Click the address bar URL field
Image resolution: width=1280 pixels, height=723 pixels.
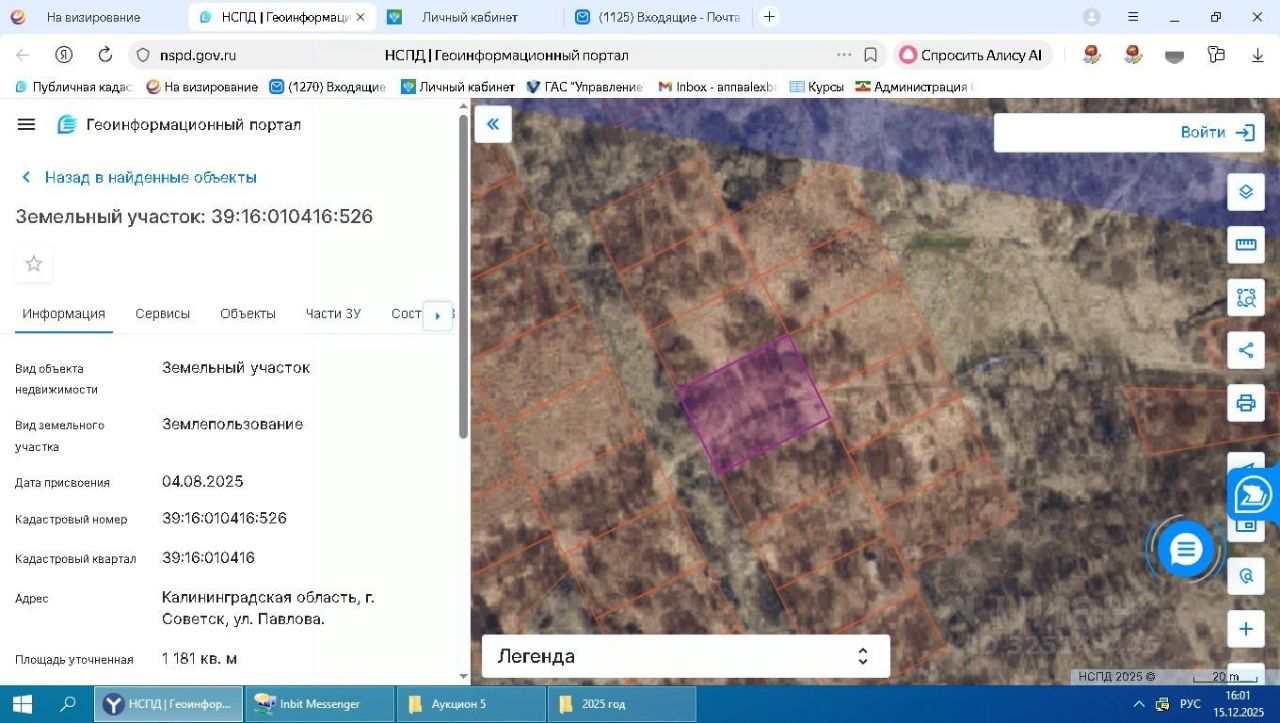click(506, 55)
